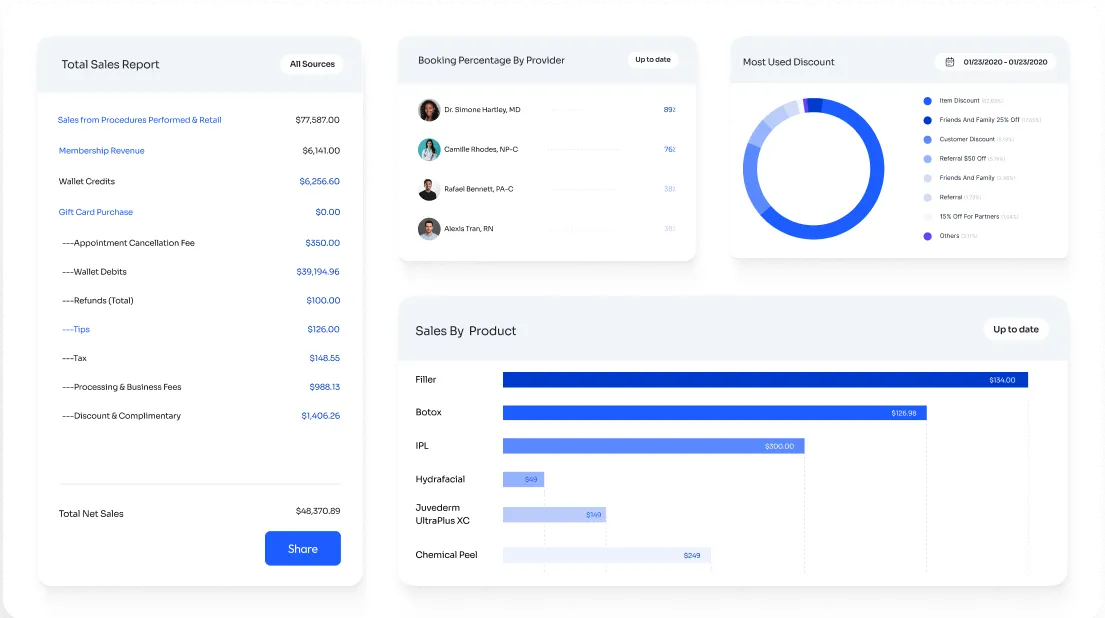Click the Customer Discount legend dot
Screen dimensions: 1105x618
928,140
